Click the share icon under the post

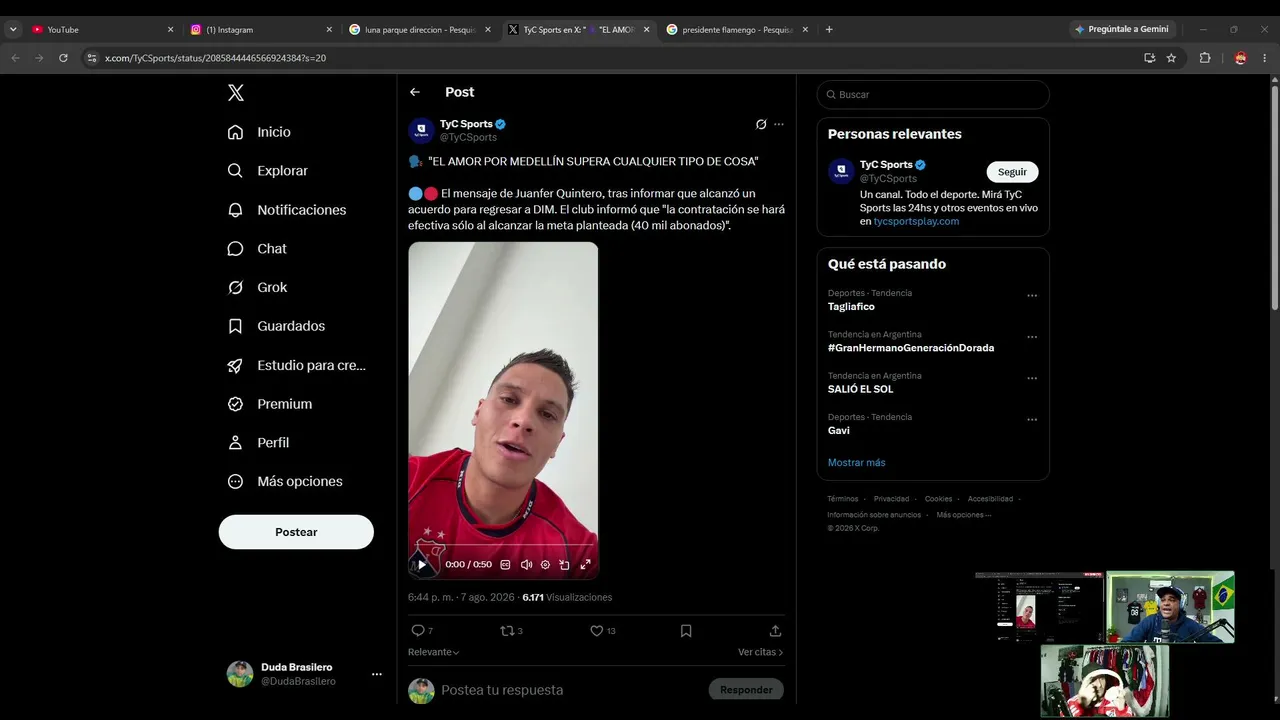pos(775,631)
